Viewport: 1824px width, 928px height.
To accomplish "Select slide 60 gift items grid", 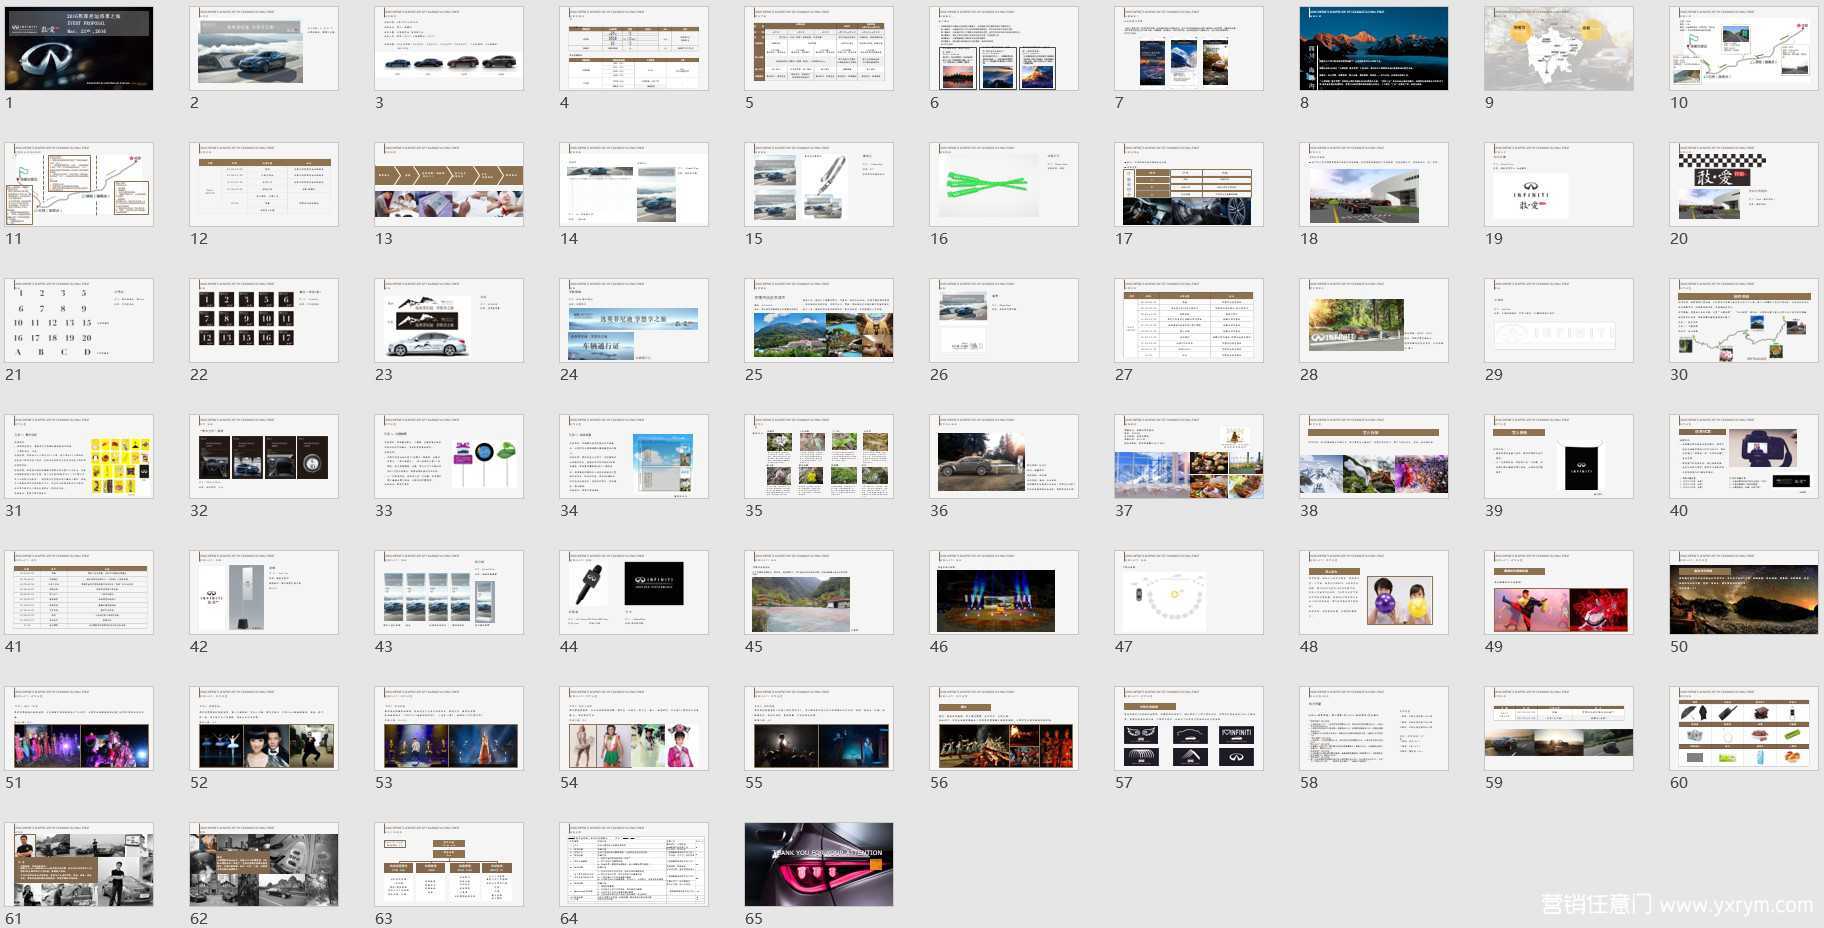I will click(x=1744, y=729).
